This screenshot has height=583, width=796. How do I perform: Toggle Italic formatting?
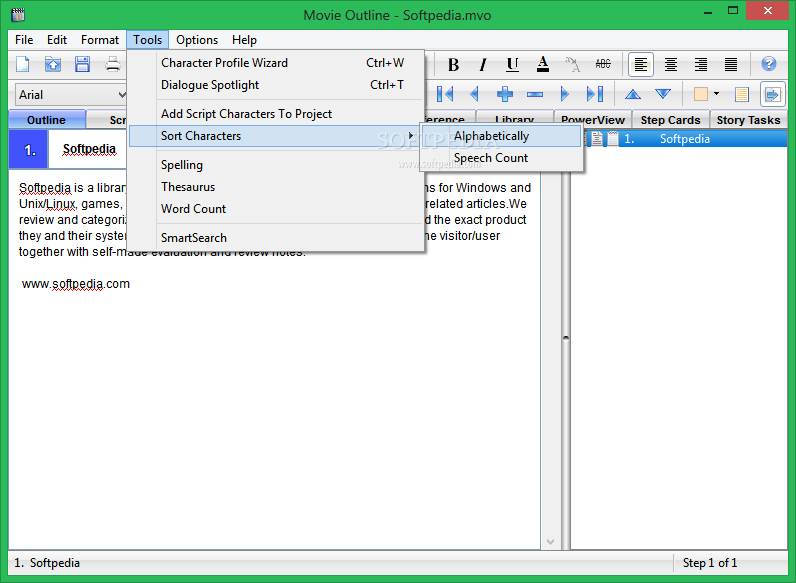[483, 64]
